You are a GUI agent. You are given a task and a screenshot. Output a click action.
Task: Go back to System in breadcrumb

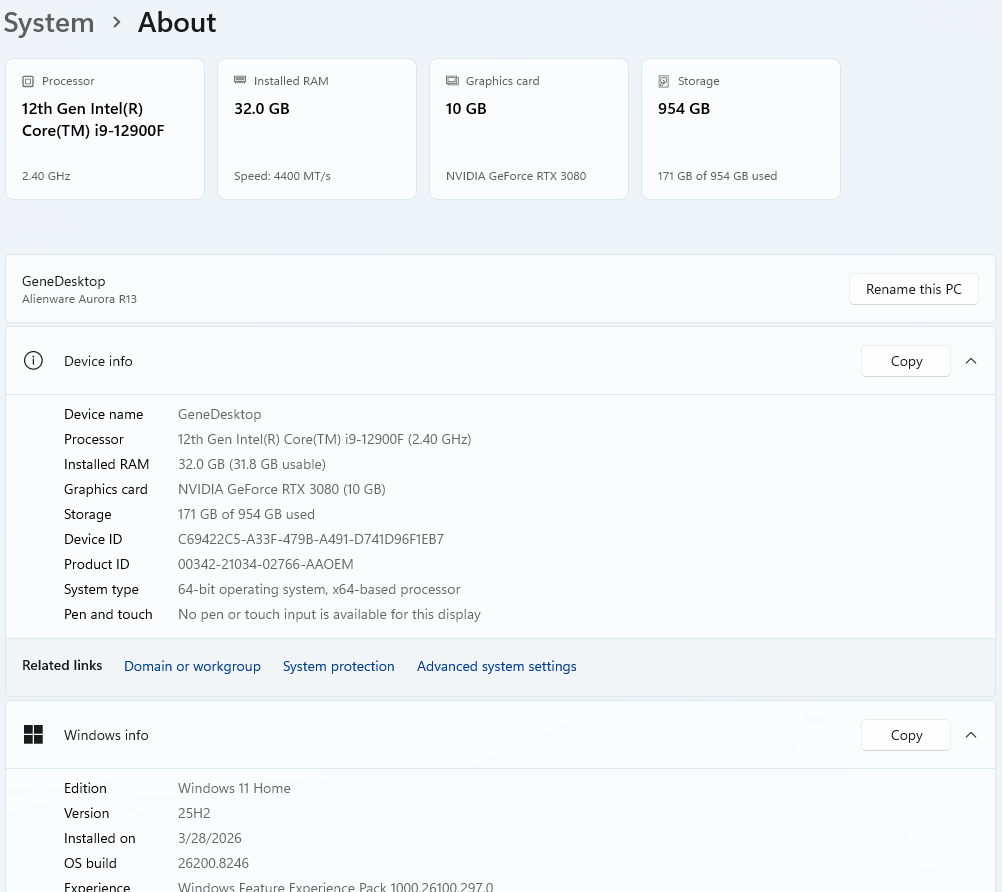coord(48,23)
